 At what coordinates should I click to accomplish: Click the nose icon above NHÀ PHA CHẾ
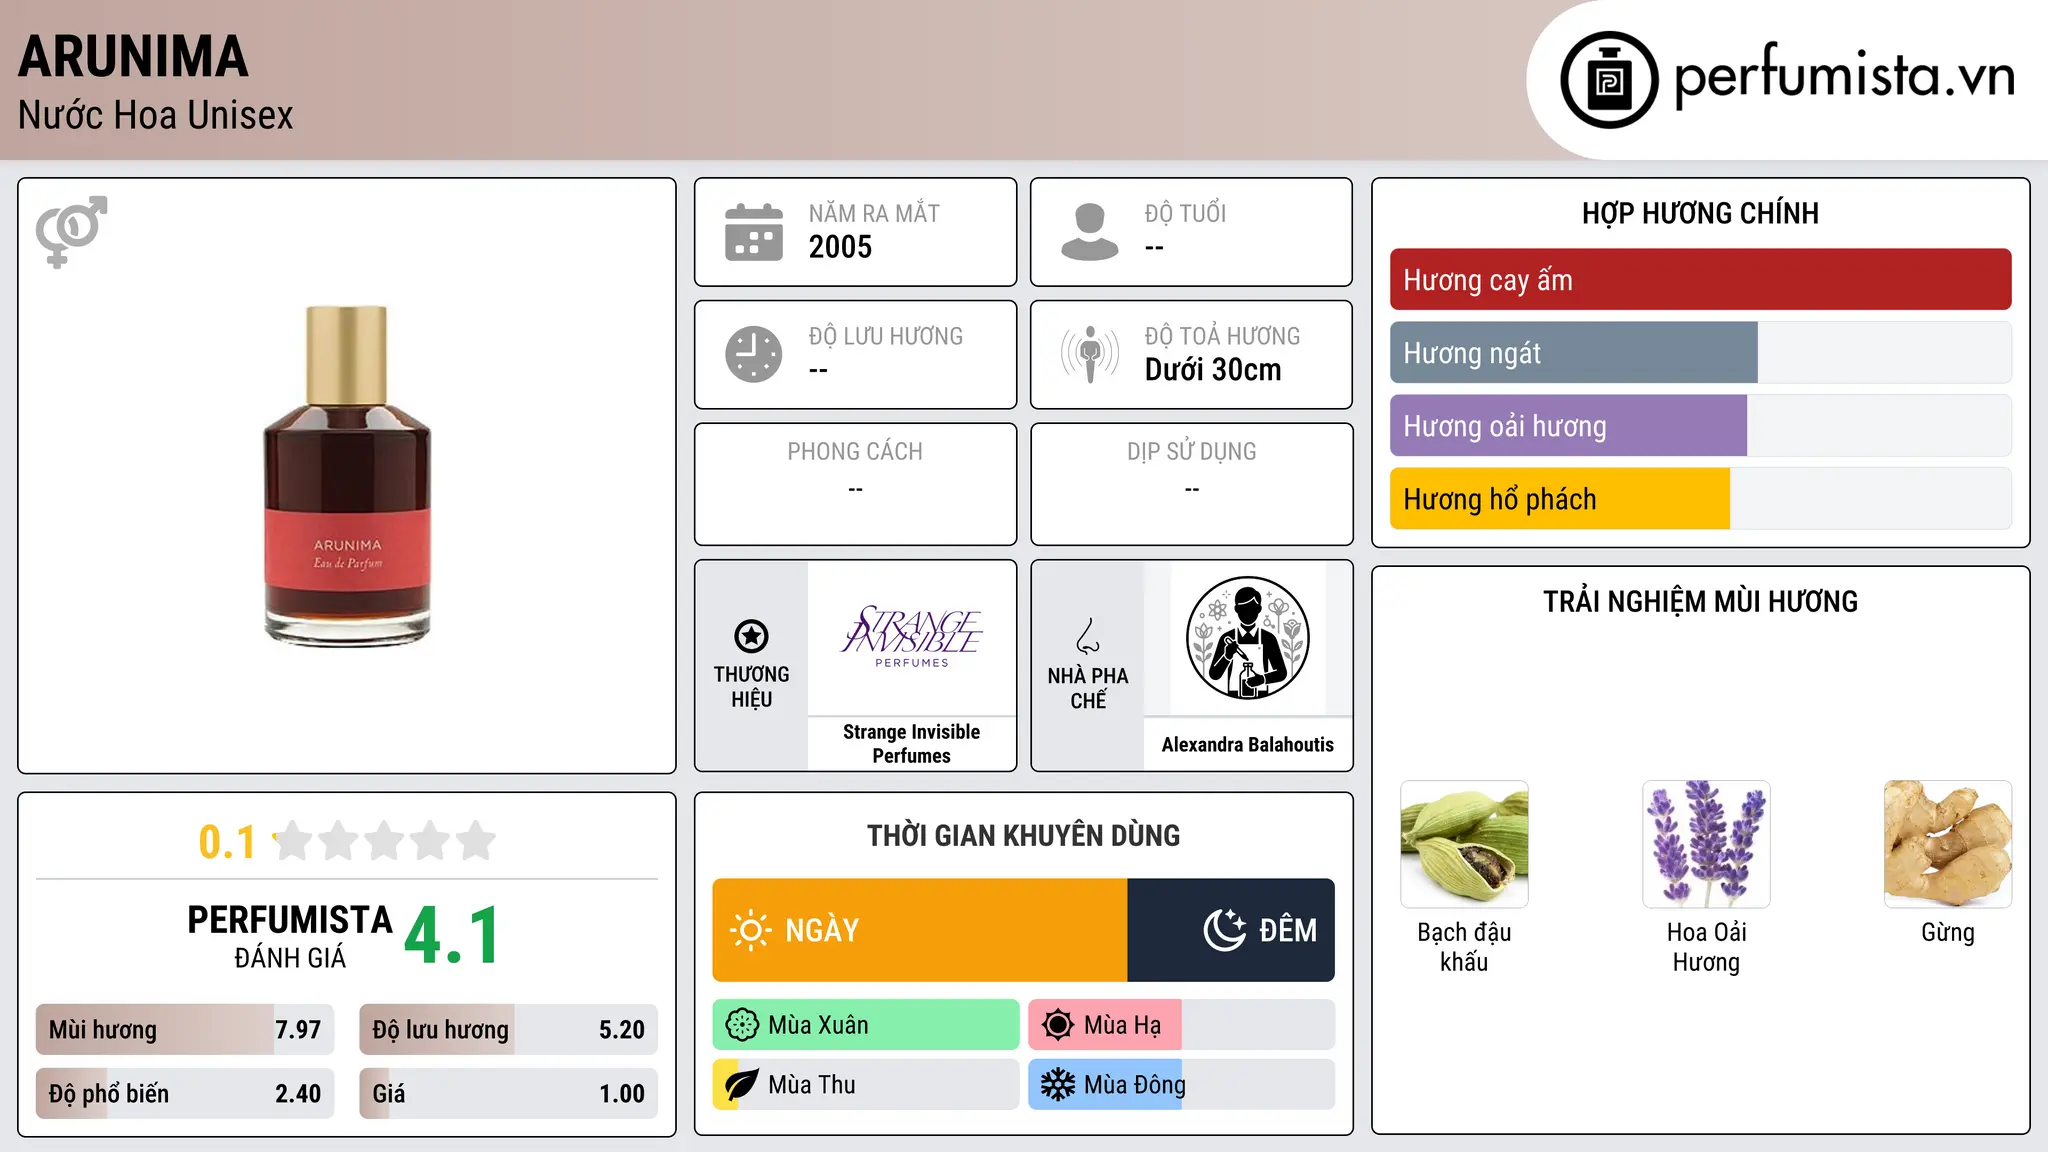1088,636
